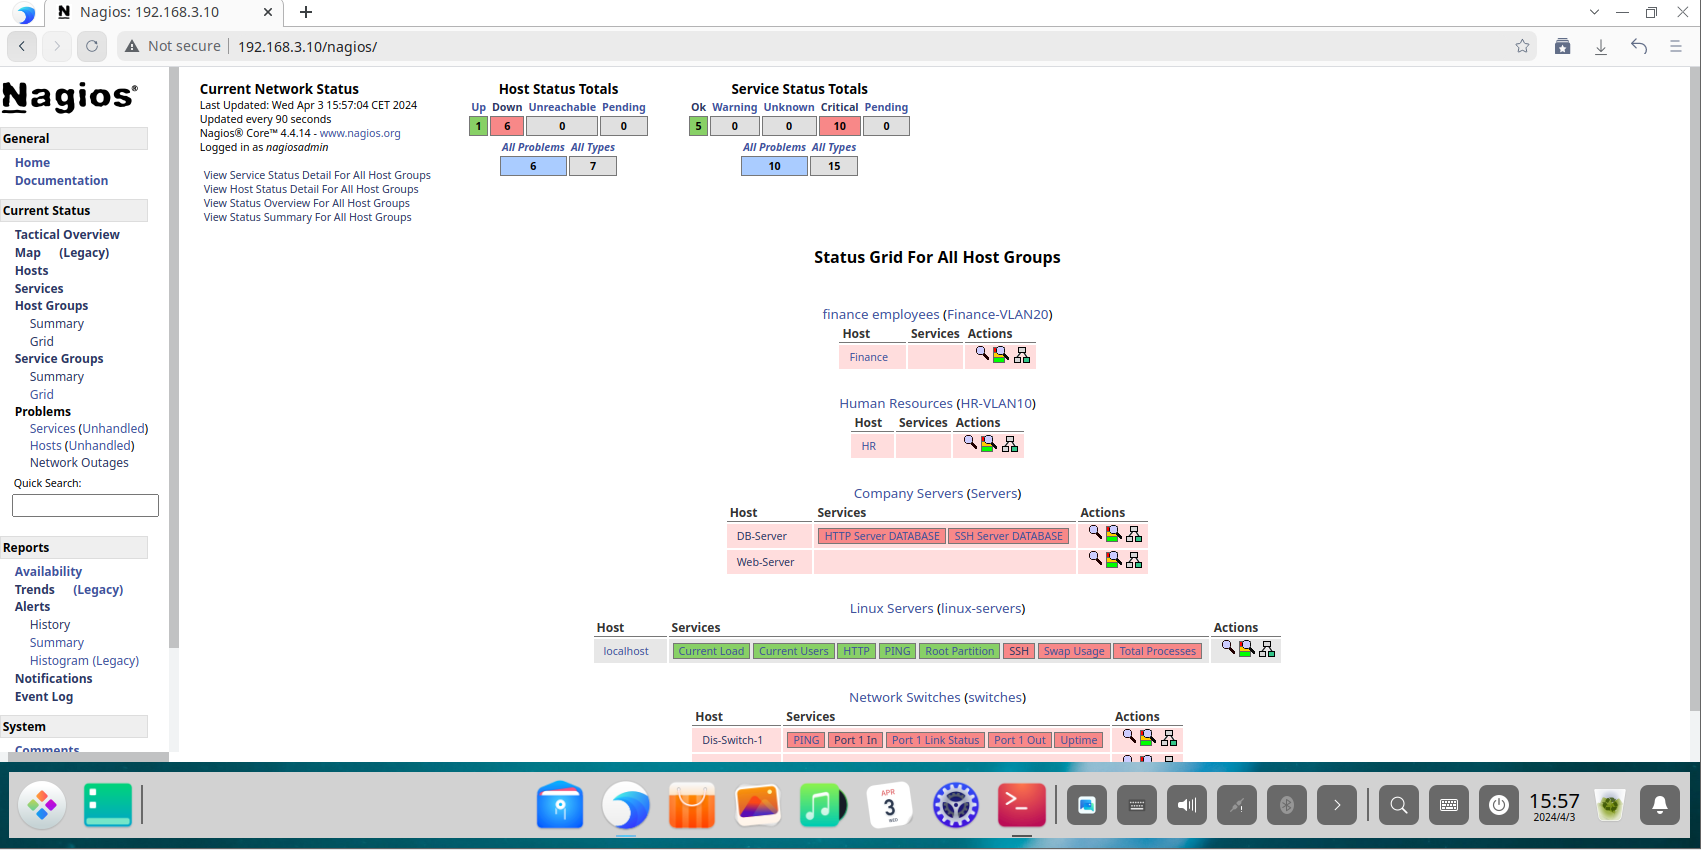Open the browser tab list chevron

(x=1594, y=12)
